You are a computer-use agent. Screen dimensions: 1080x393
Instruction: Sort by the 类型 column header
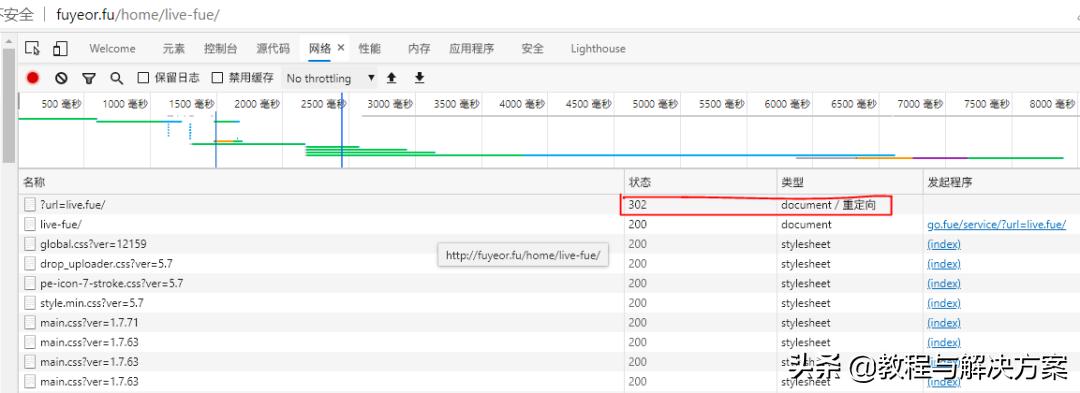click(849, 182)
